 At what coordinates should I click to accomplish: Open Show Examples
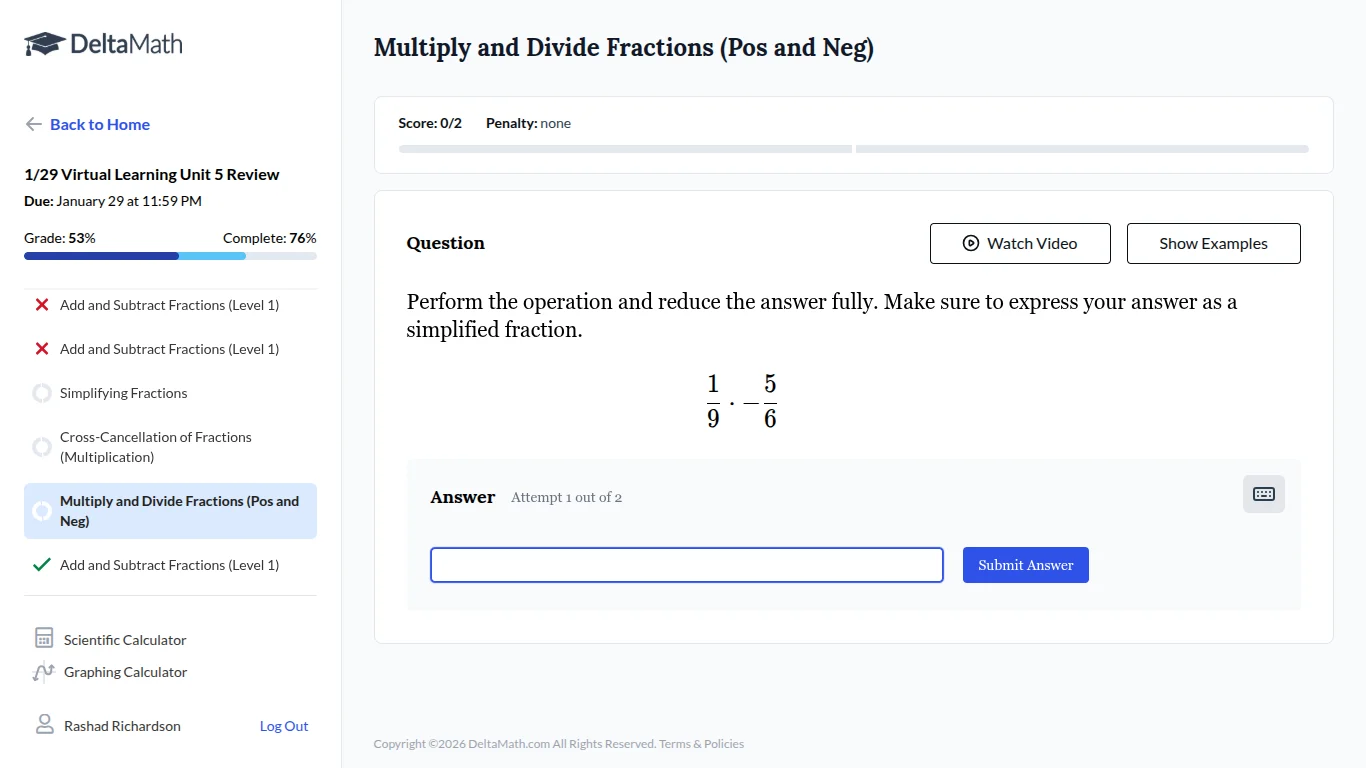tap(1213, 243)
